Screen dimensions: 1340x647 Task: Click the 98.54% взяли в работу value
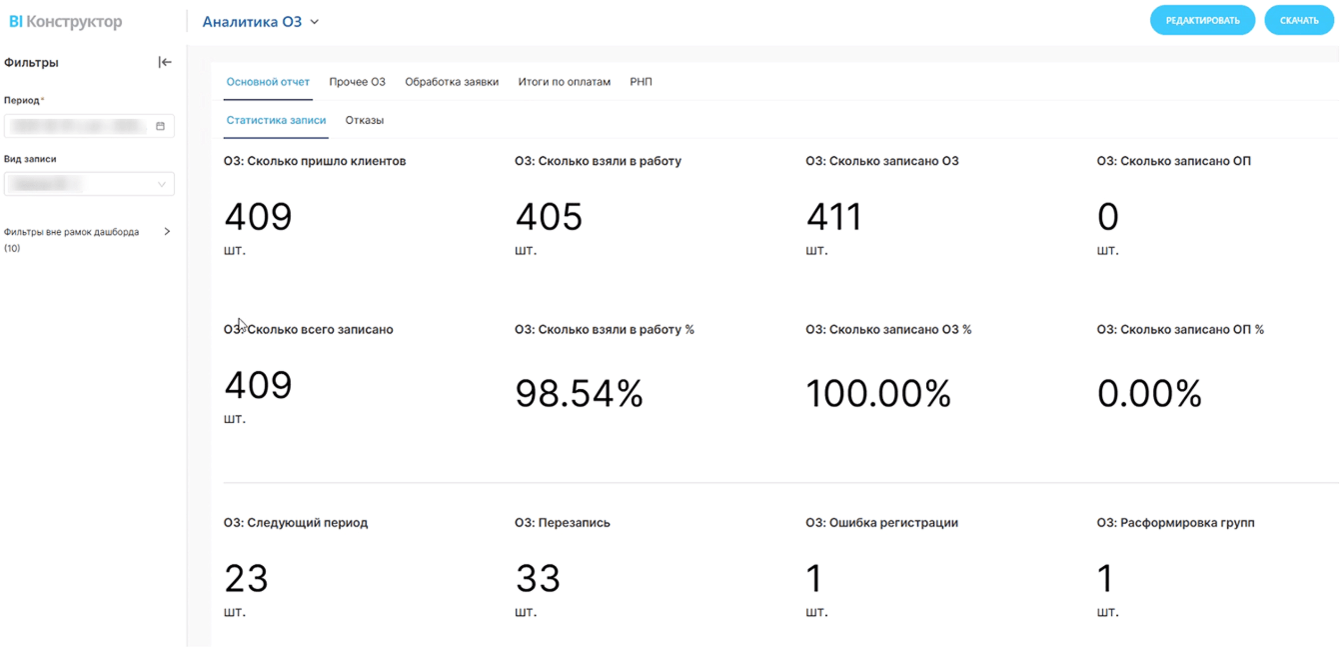tap(579, 394)
